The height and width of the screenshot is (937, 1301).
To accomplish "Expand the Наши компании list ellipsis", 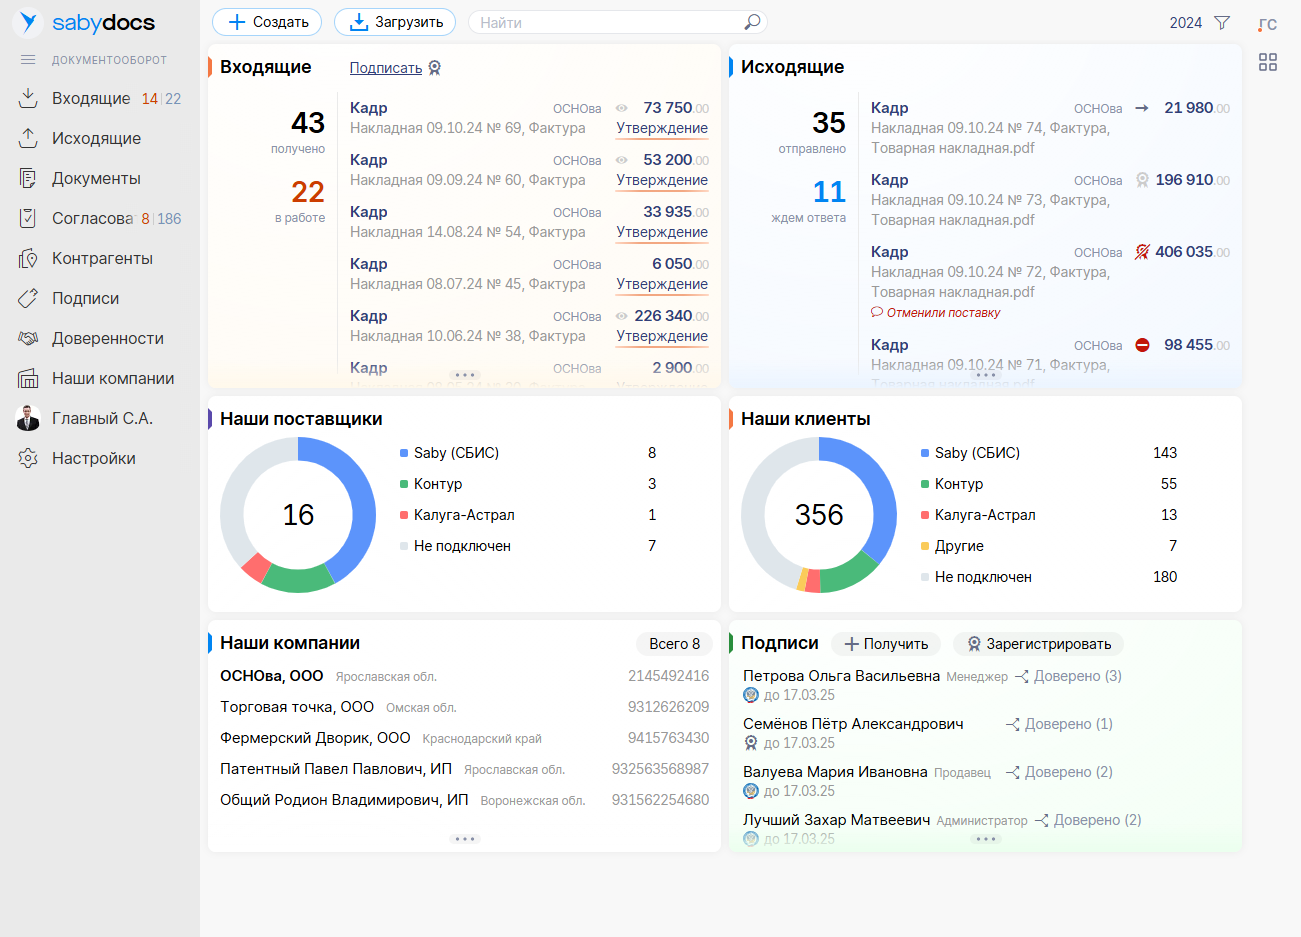I will tap(465, 839).
